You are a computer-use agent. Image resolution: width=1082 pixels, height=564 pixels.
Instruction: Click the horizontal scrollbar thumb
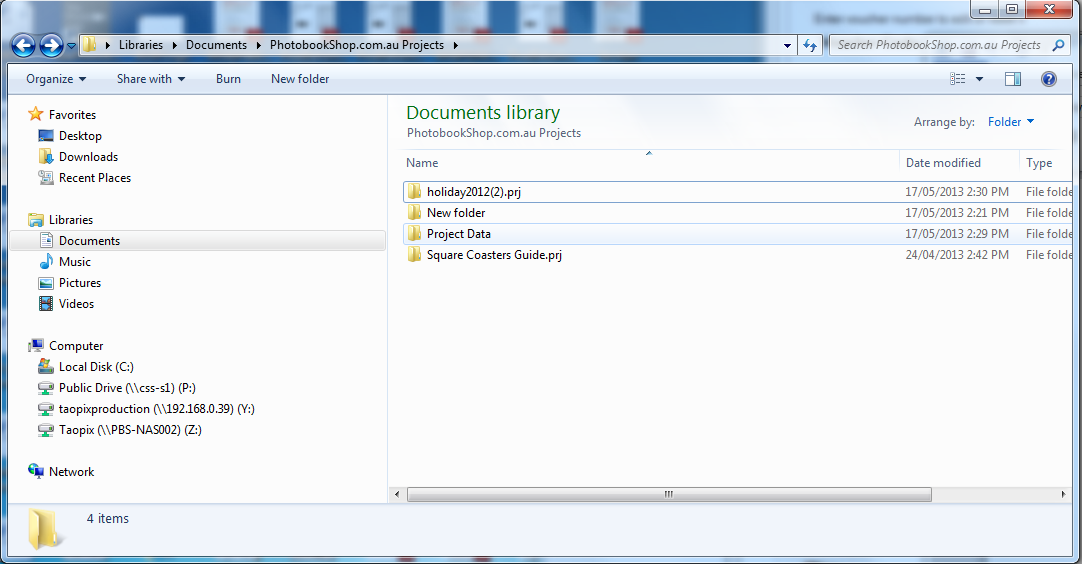pyautogui.click(x=669, y=494)
